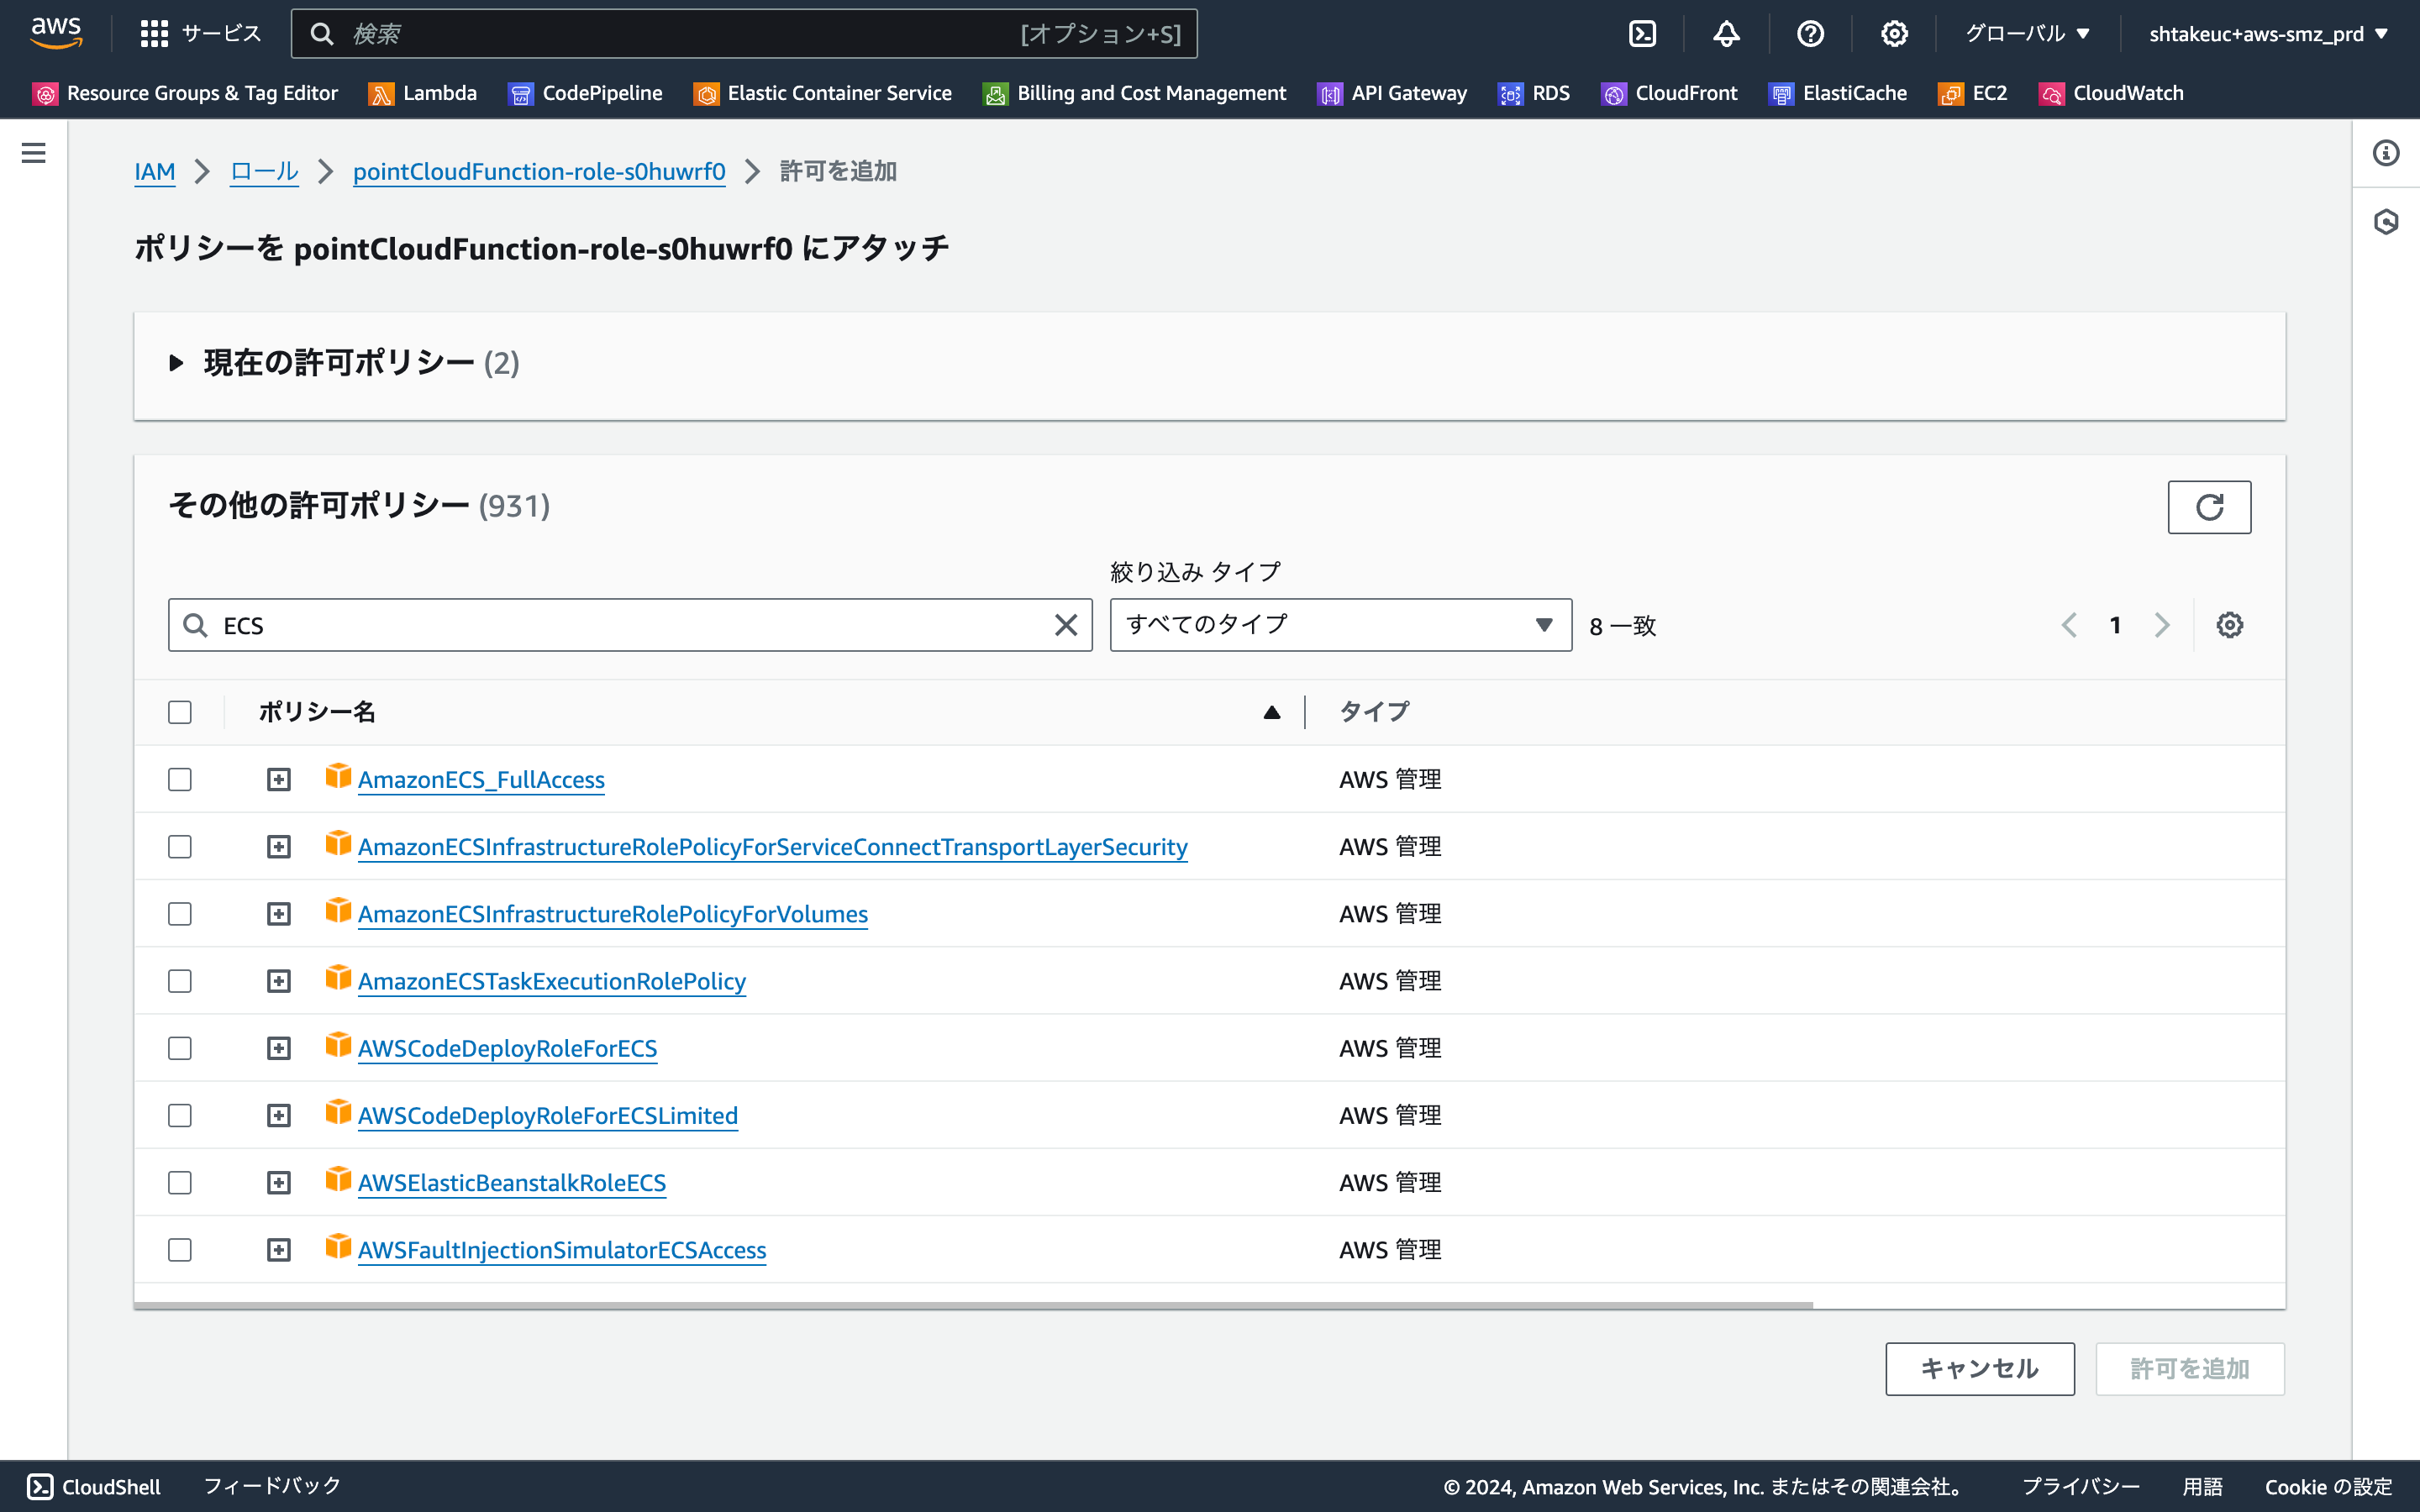This screenshot has width=2420, height=1512.
Task: Click the AWS logo home icon
Action: 56,33
